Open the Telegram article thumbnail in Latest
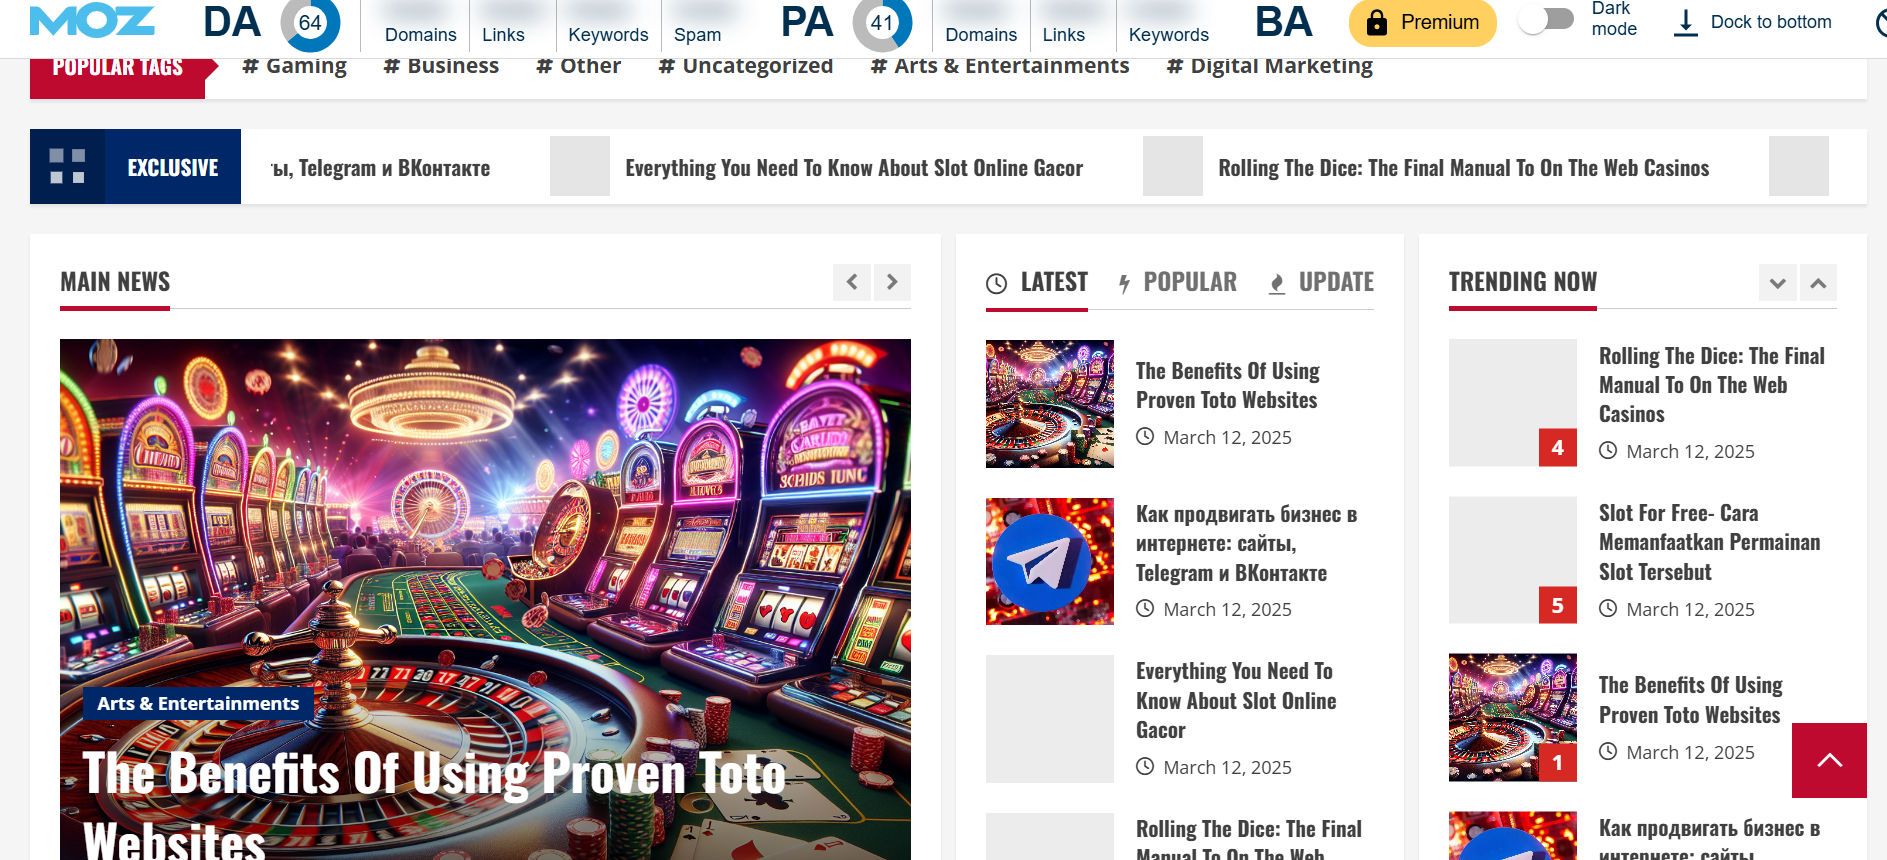This screenshot has width=1887, height=860. point(1049,561)
